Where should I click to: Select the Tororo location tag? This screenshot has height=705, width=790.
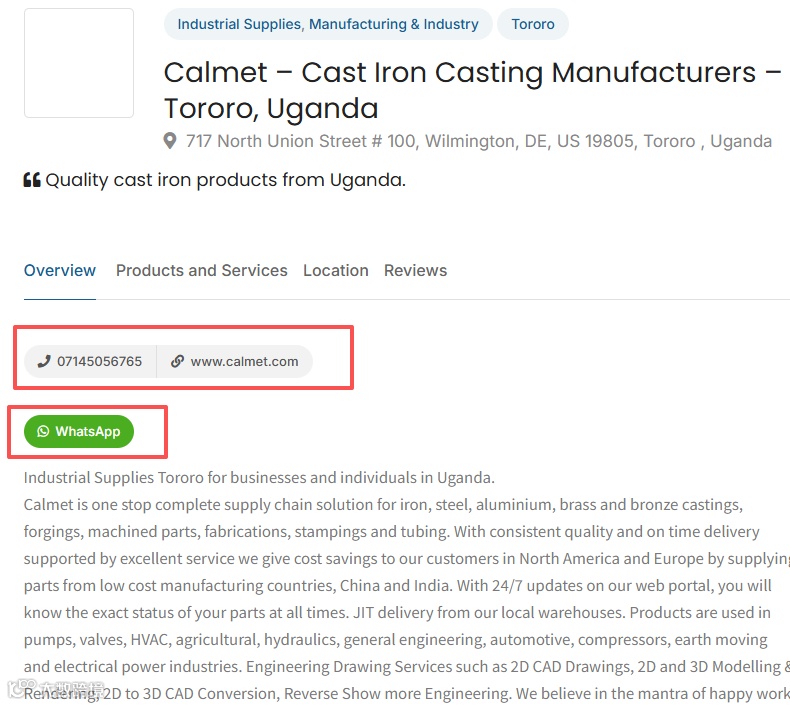pos(532,24)
